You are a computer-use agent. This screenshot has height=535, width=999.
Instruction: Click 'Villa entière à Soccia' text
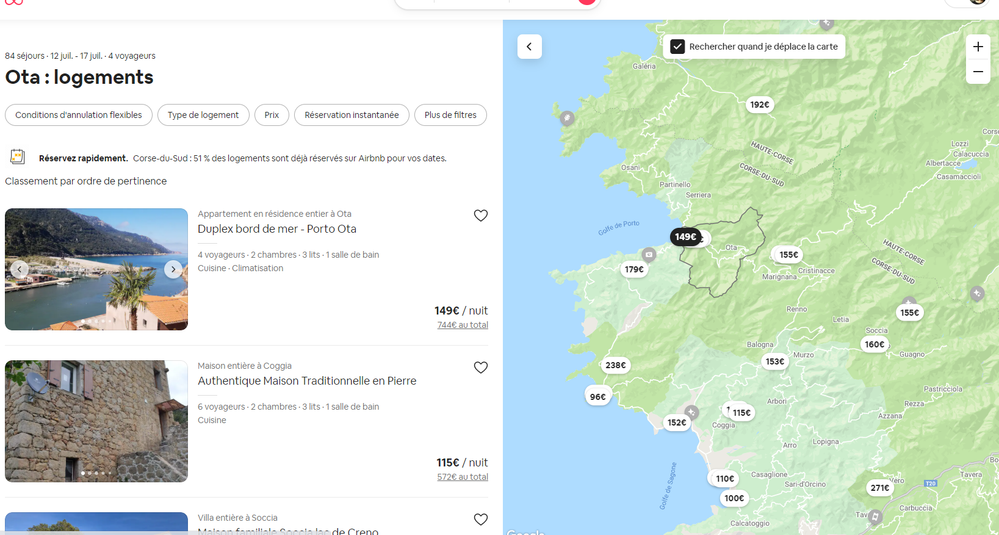(238, 518)
